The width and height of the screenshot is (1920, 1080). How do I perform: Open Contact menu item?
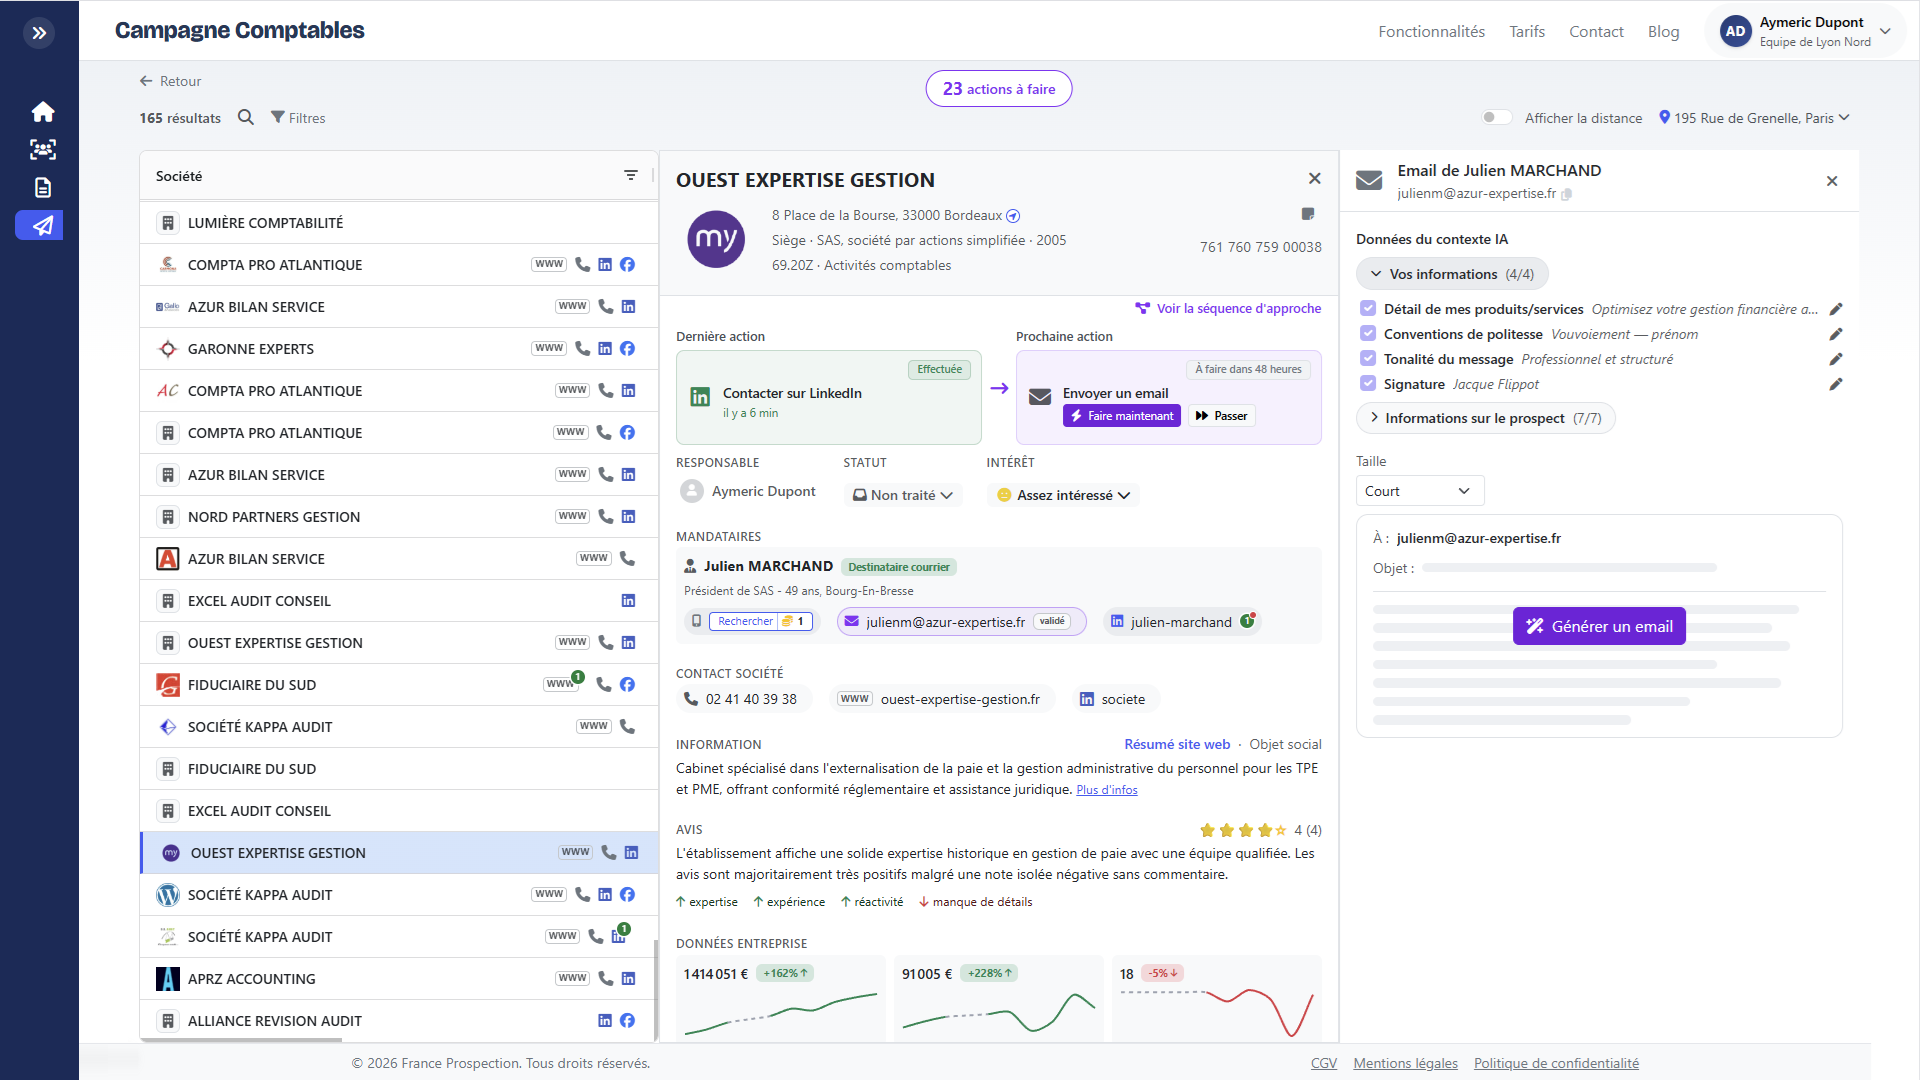(x=1596, y=32)
